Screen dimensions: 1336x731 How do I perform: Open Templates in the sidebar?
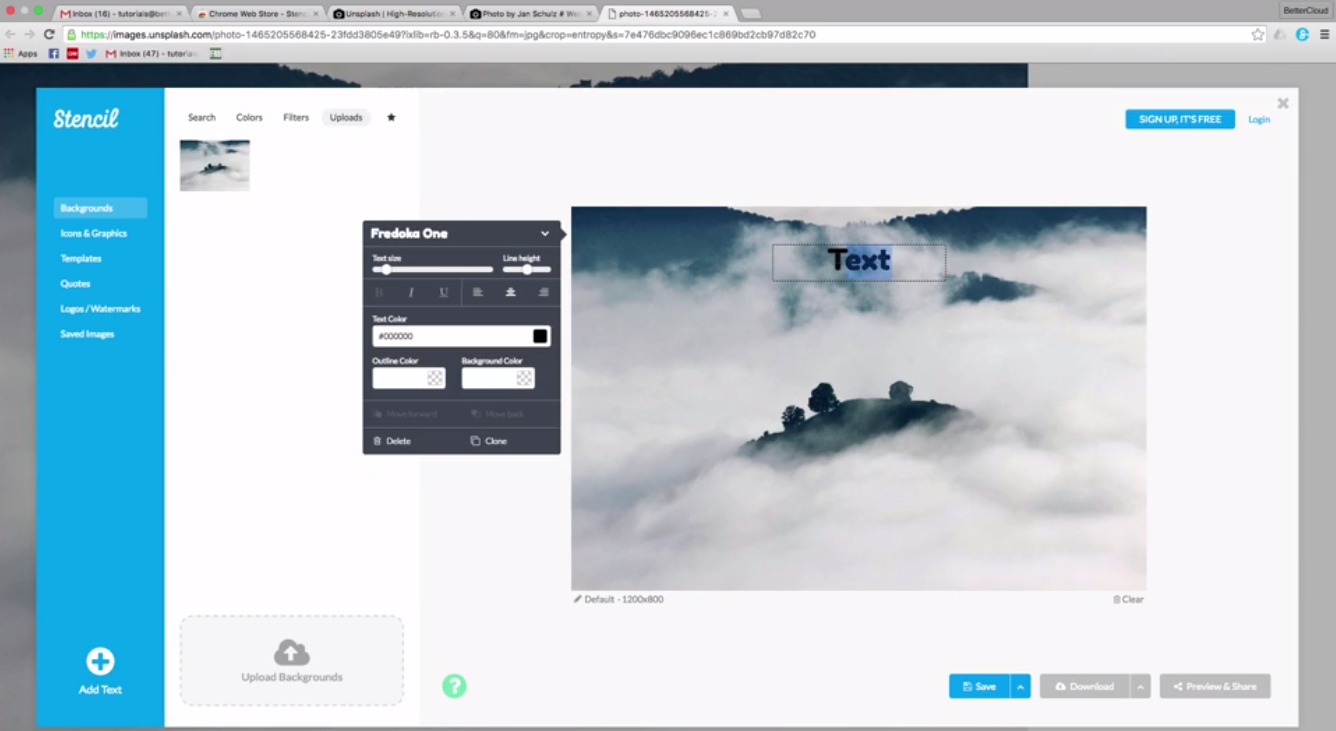click(x=81, y=258)
